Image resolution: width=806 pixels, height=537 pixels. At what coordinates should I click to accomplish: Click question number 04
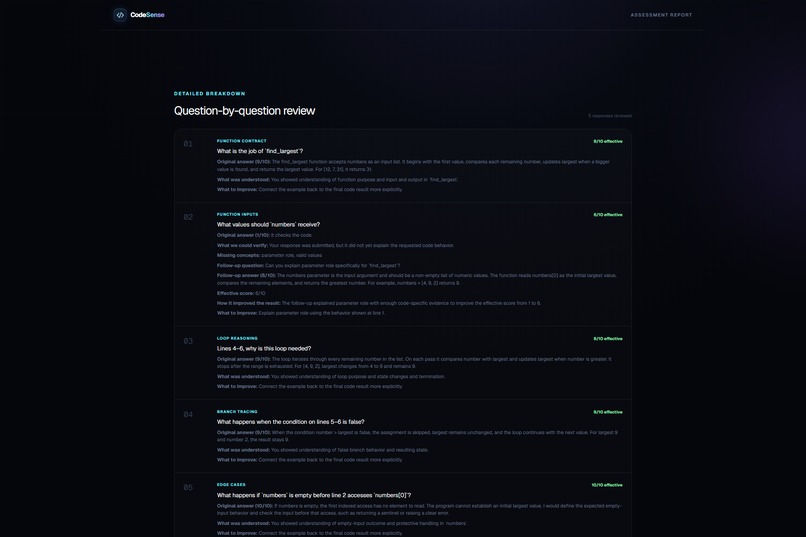coord(188,415)
